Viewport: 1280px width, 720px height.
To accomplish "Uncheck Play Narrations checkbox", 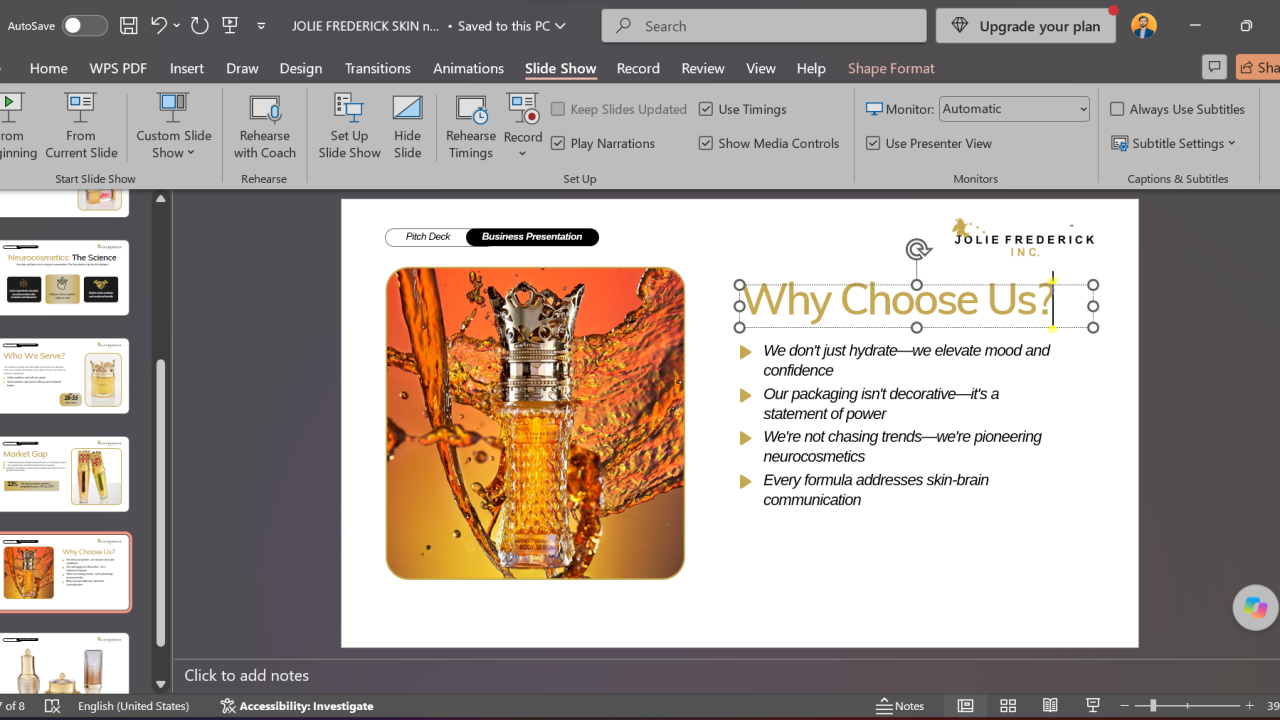I will (558, 143).
